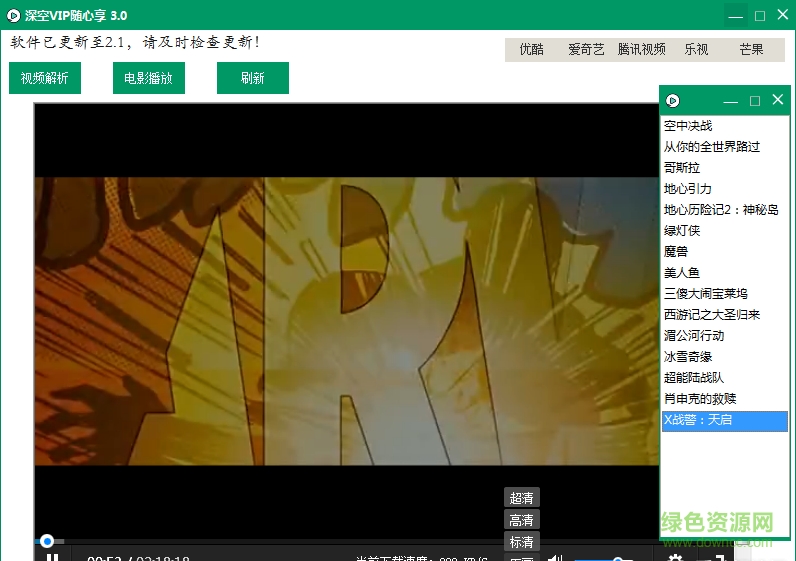Select movie 美人鱼 in list
The image size is (796, 561).
click(725, 273)
